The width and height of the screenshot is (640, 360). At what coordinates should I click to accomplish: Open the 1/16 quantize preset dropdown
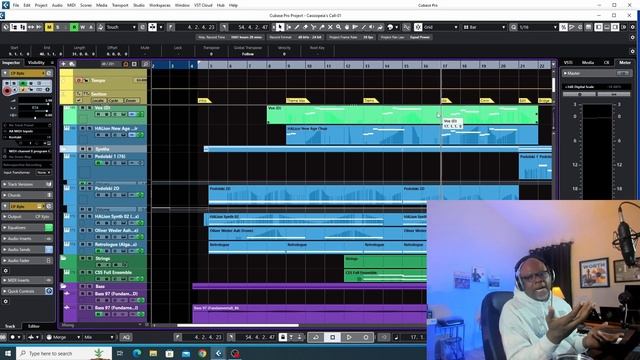click(538, 27)
